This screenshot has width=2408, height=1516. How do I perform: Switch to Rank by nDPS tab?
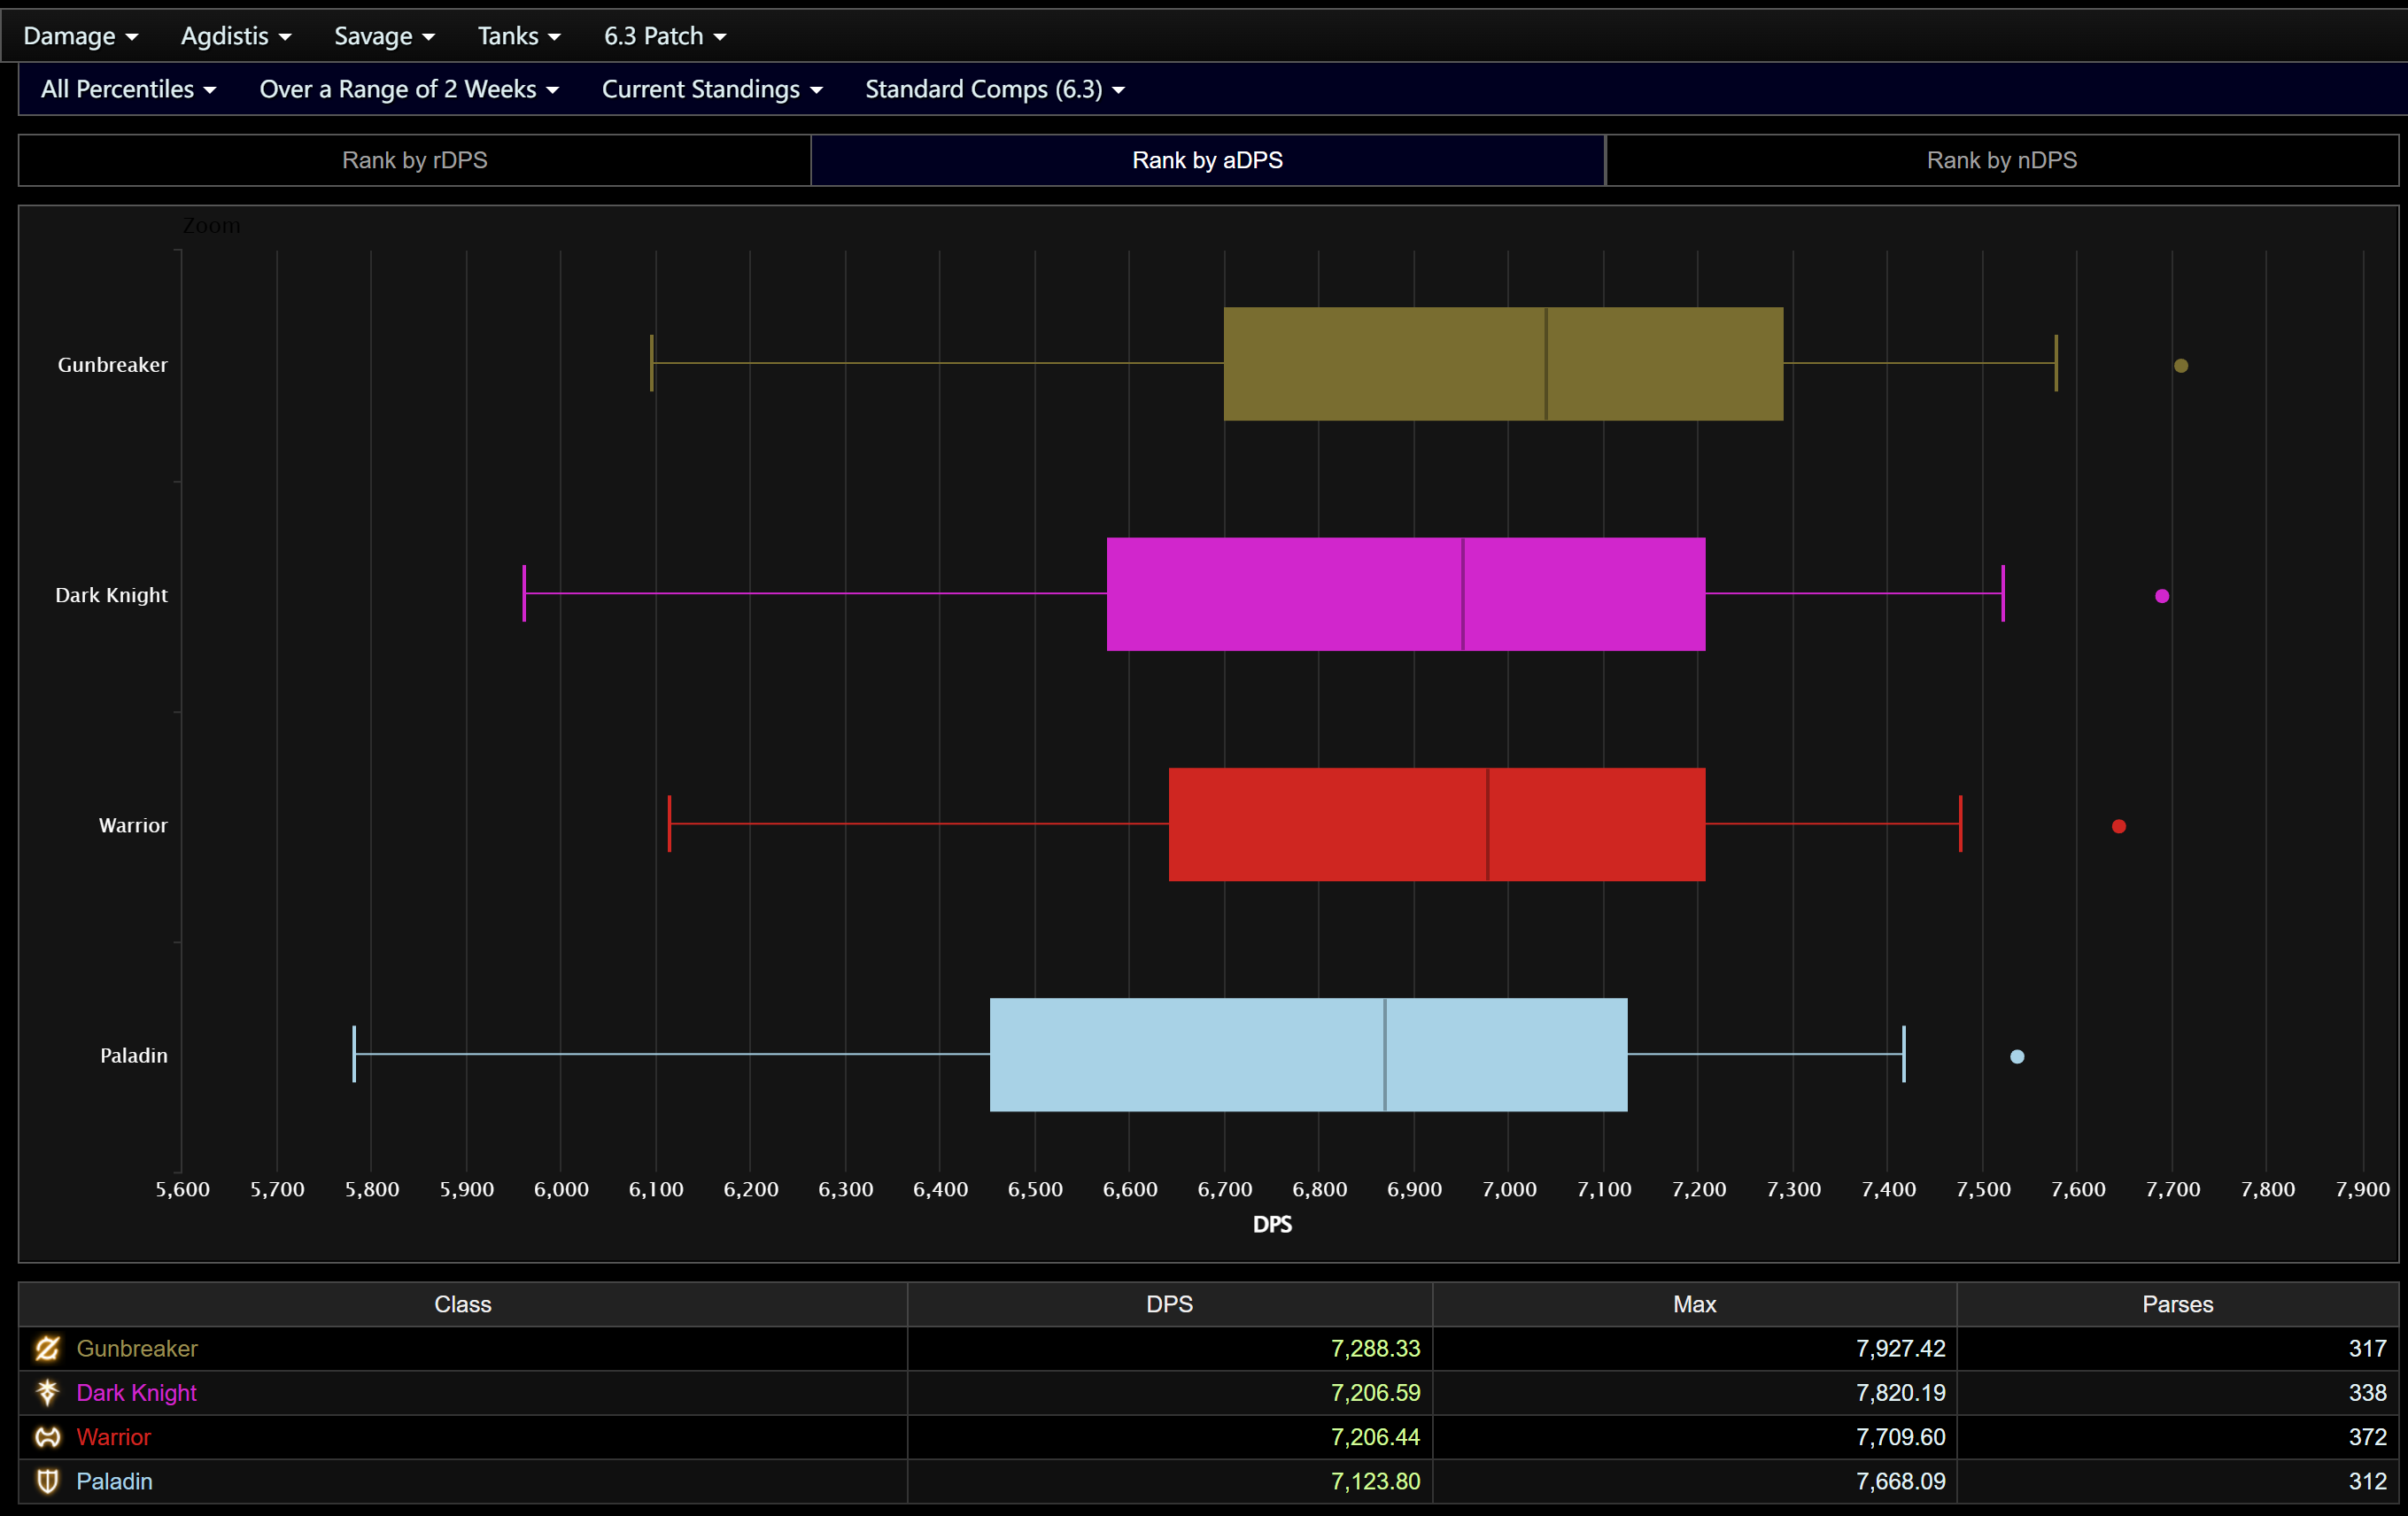pyautogui.click(x=2001, y=160)
